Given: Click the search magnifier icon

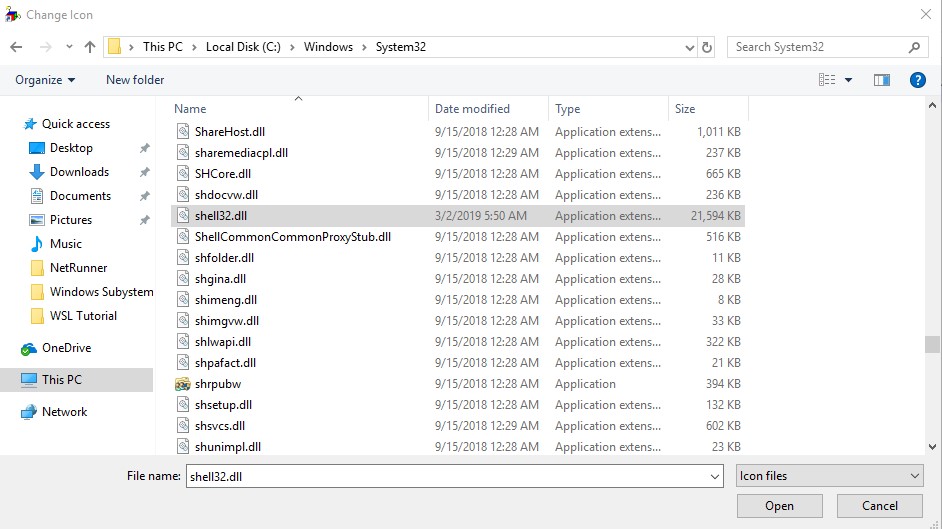Looking at the screenshot, I should [x=914, y=47].
